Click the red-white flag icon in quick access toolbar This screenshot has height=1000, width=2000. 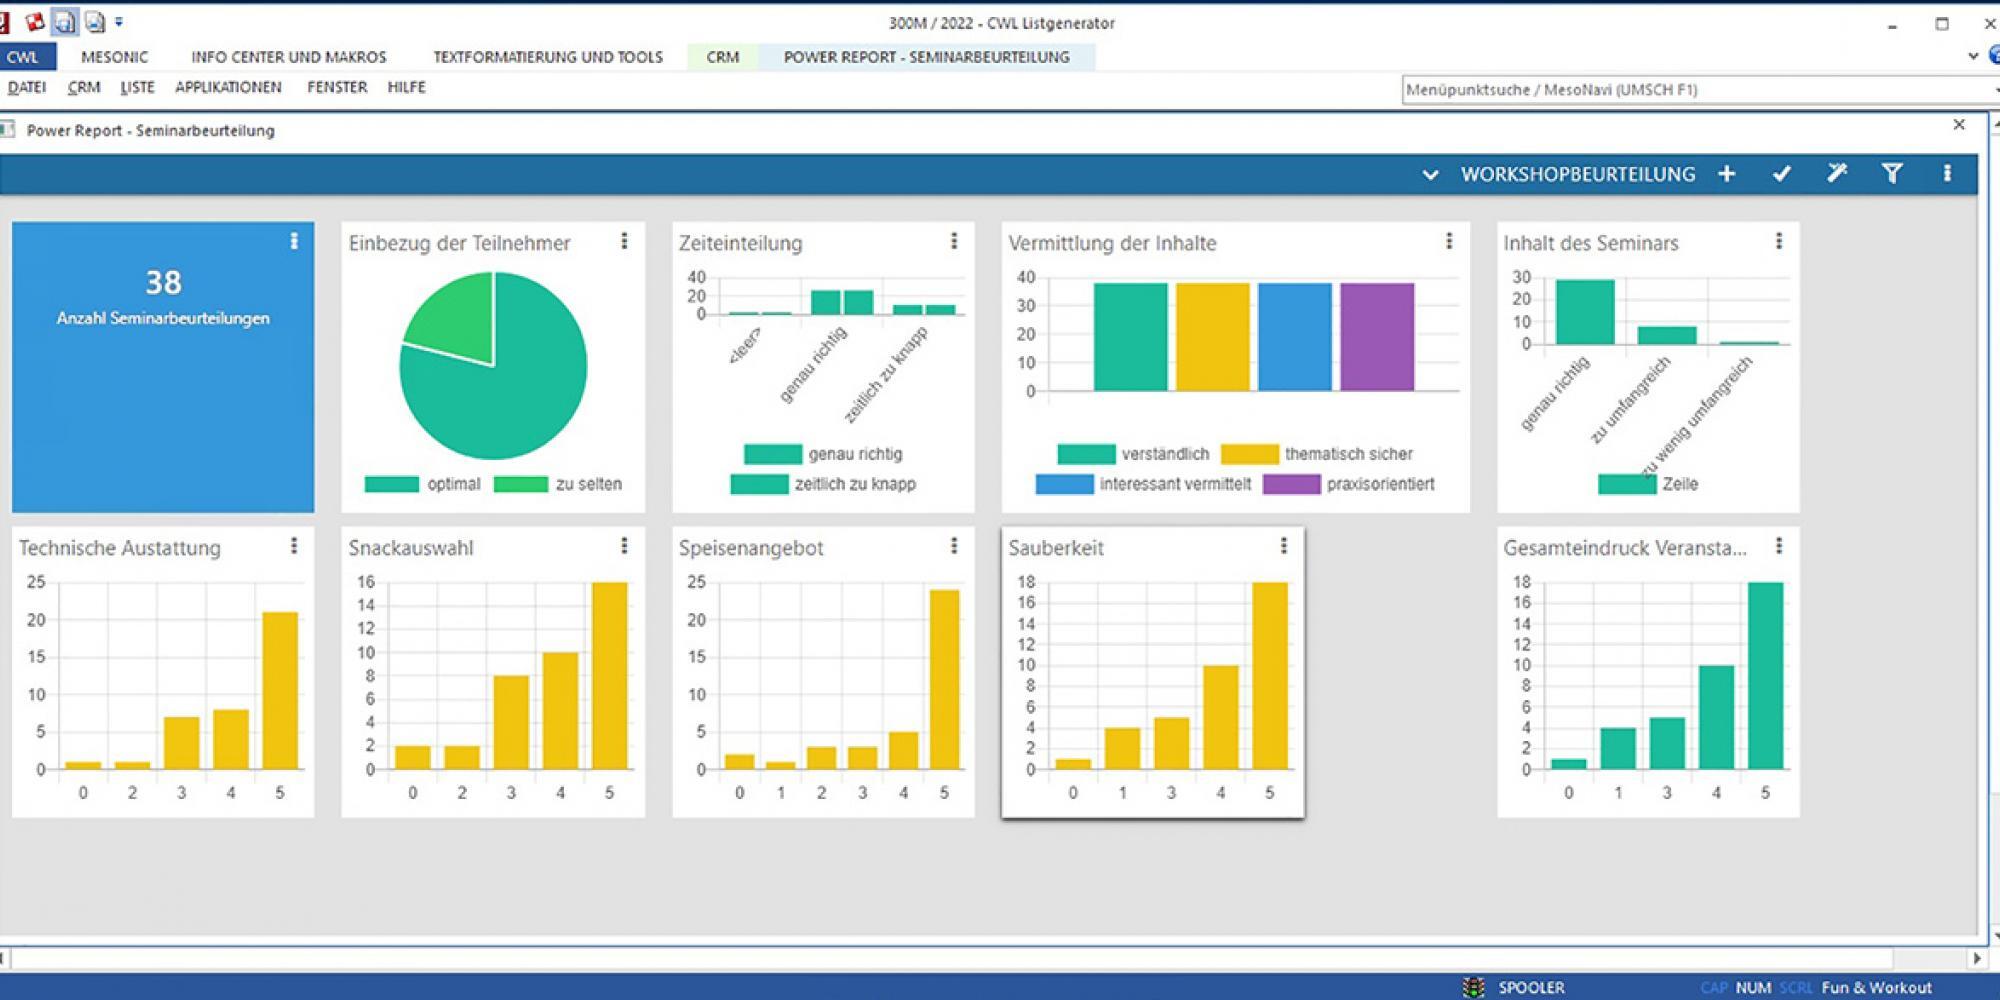pos(35,22)
